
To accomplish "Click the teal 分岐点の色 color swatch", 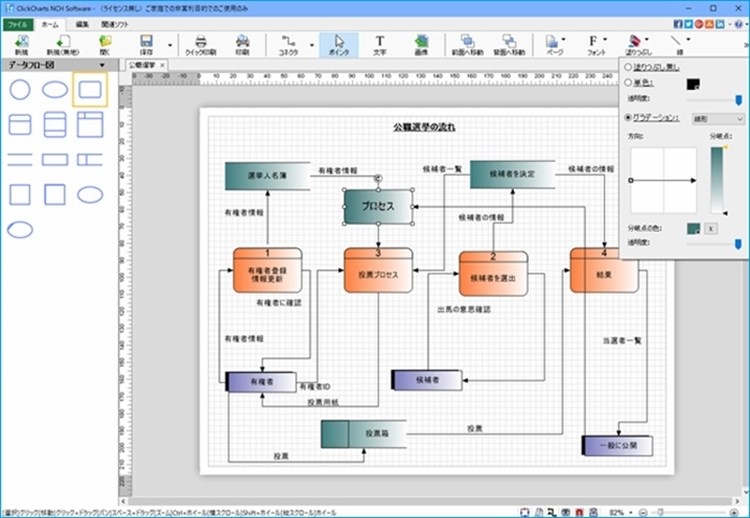I will point(693,229).
